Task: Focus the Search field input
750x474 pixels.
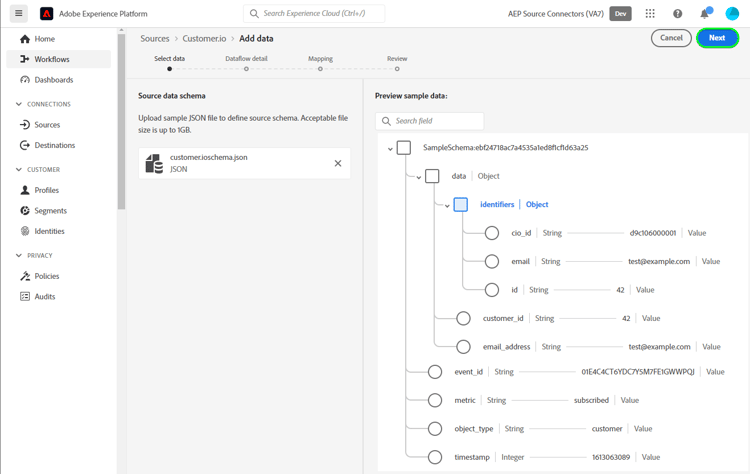Action: (430, 121)
